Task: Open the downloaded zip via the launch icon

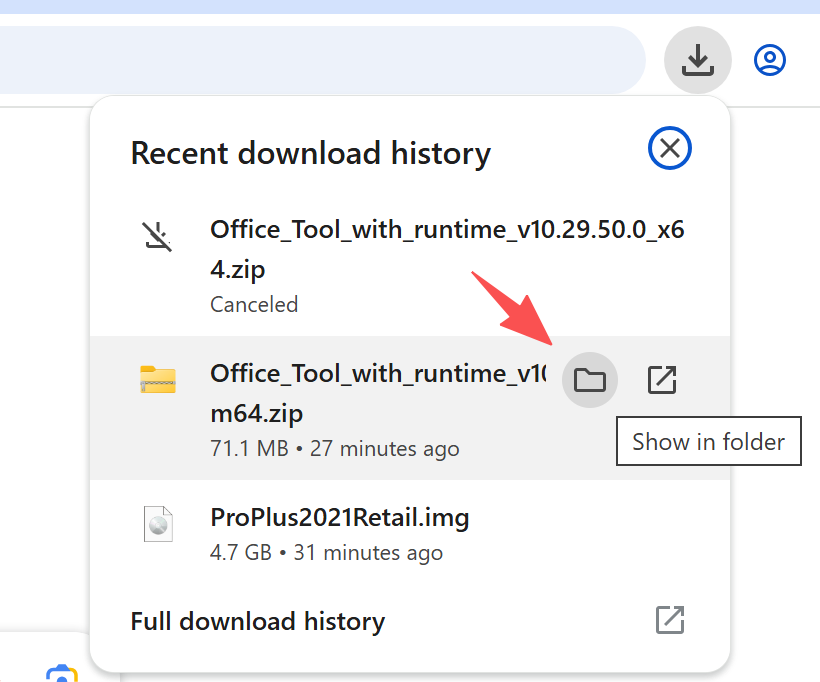Action: [662, 380]
